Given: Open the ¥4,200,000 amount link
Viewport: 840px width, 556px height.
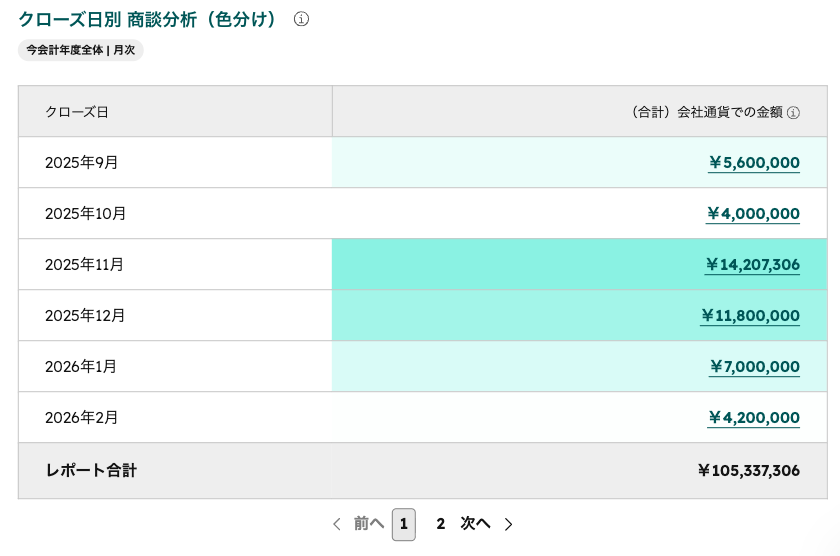Looking at the screenshot, I should pos(754,417).
